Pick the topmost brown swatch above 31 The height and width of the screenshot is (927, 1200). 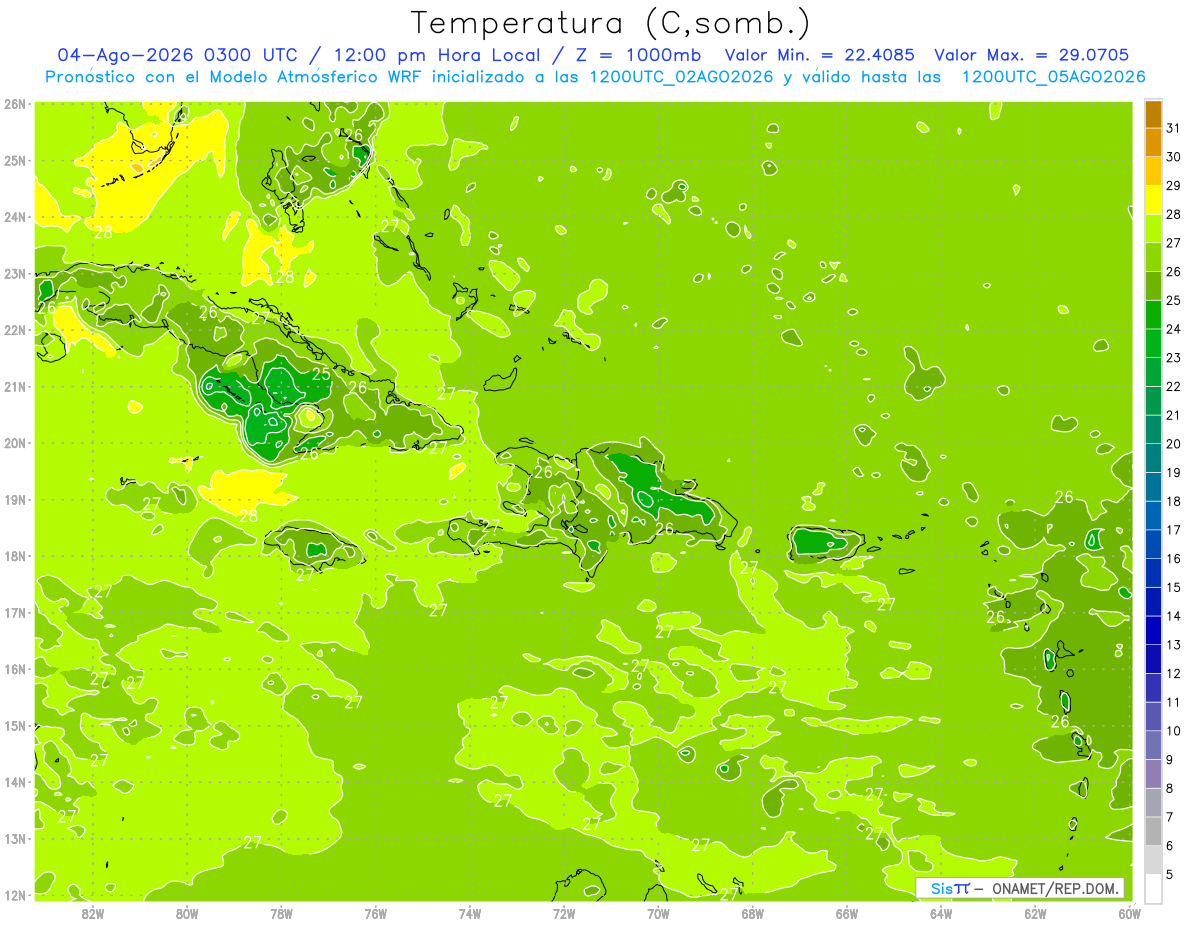[x=1153, y=114]
